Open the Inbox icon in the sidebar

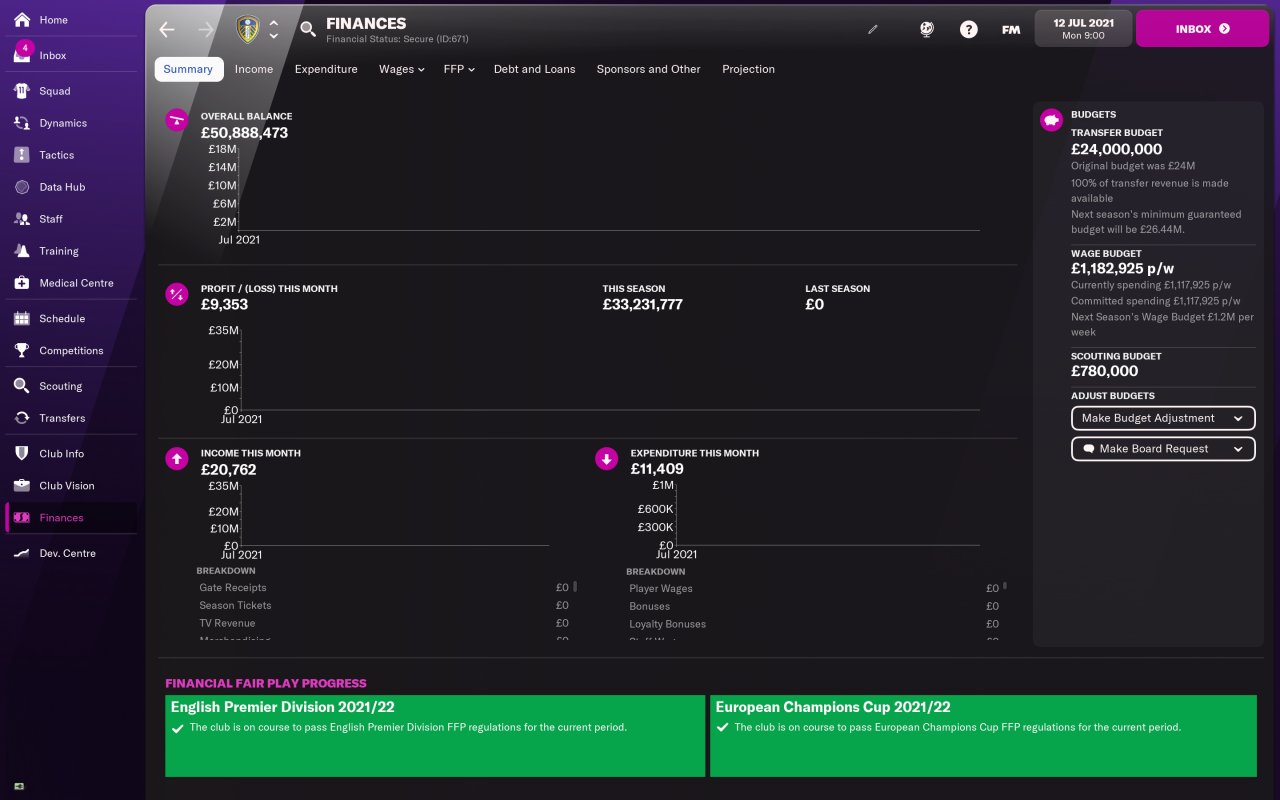click(22, 55)
